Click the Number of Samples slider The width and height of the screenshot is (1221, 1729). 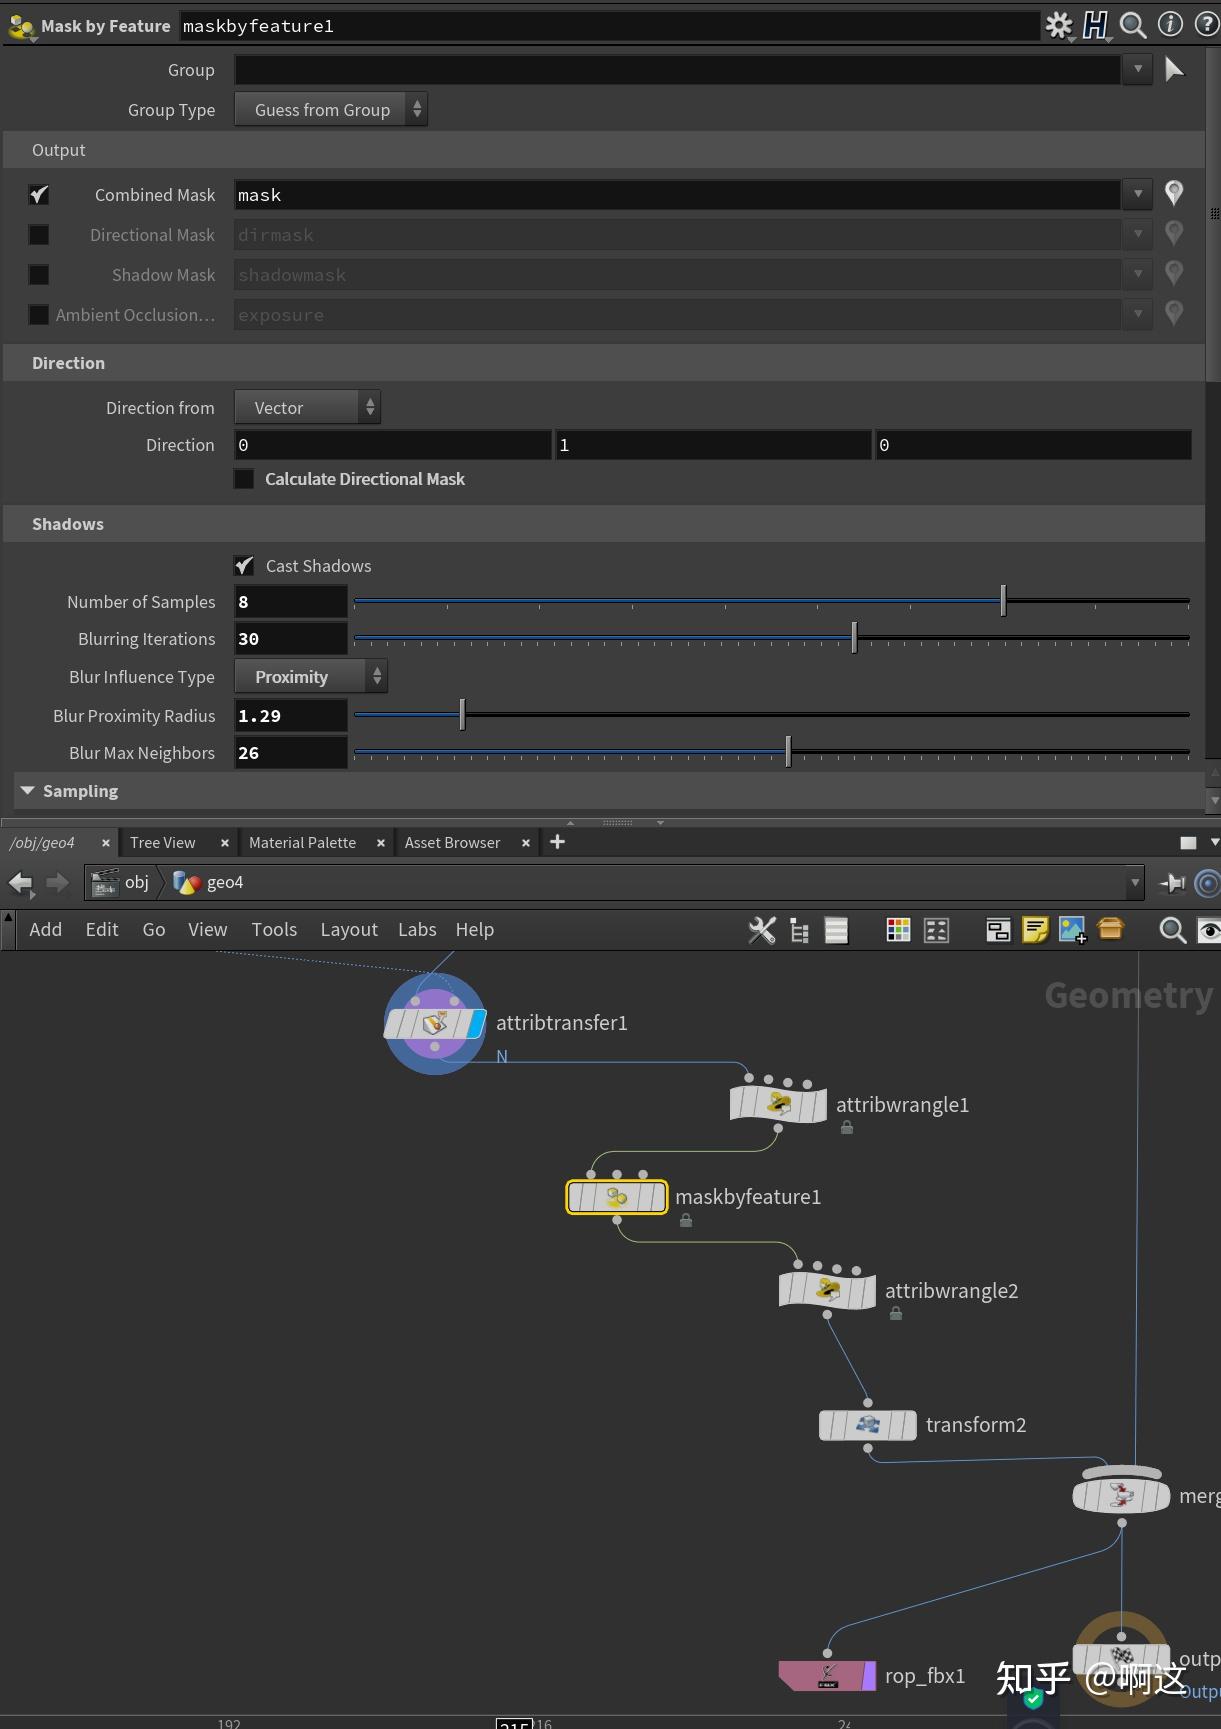pyautogui.click(x=771, y=602)
